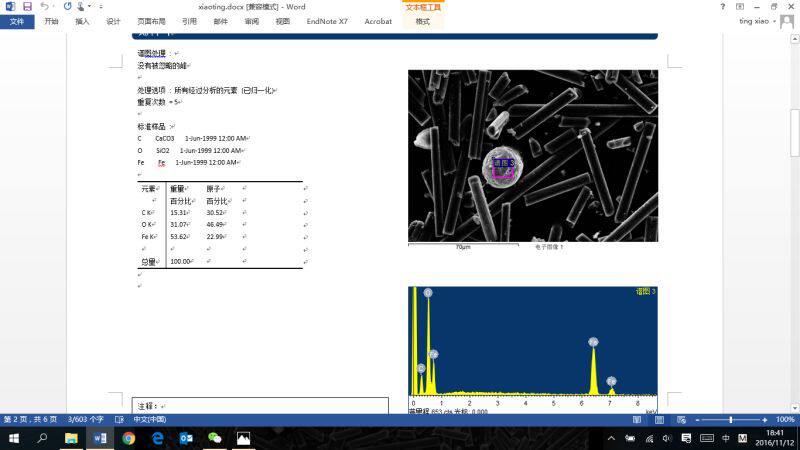Click the scroll up arrow
This screenshot has height=450, width=800.
click(x=794, y=39)
